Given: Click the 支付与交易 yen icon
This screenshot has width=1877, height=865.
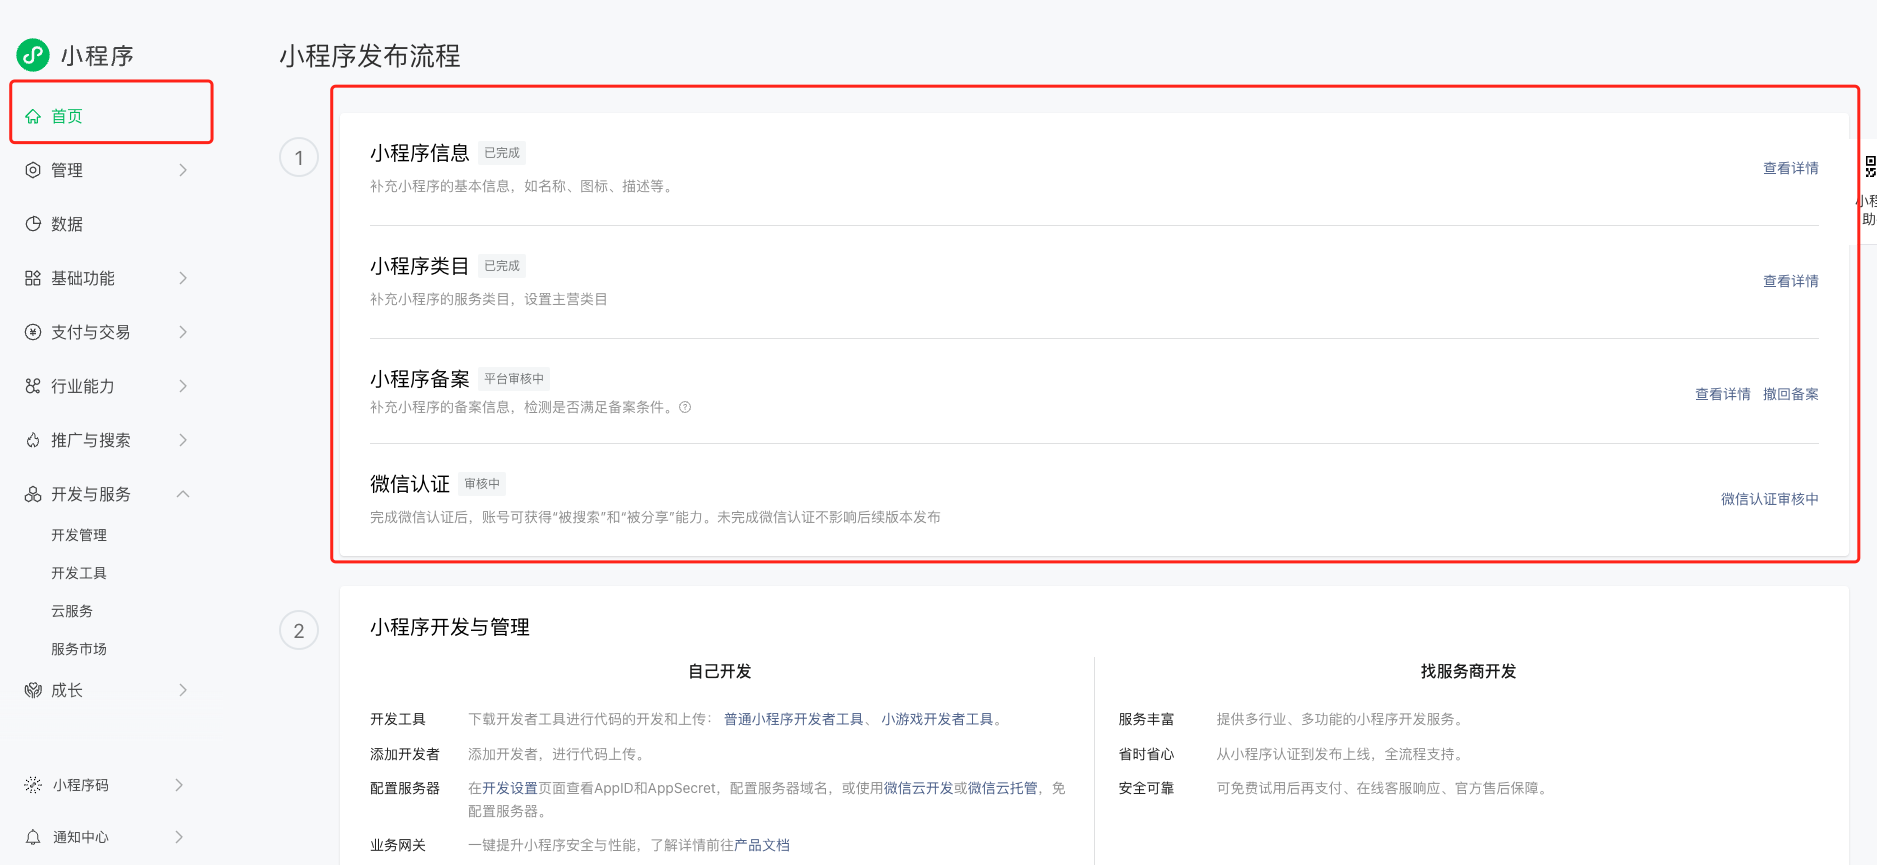Looking at the screenshot, I should click(x=33, y=332).
